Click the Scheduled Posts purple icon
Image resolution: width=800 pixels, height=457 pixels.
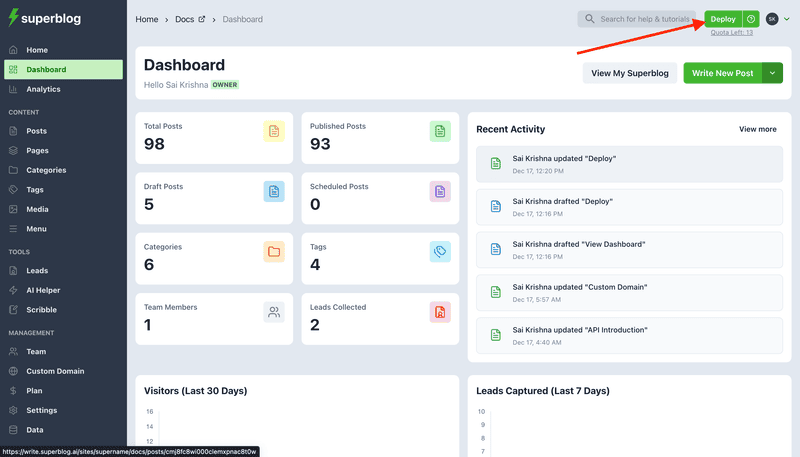pos(440,191)
